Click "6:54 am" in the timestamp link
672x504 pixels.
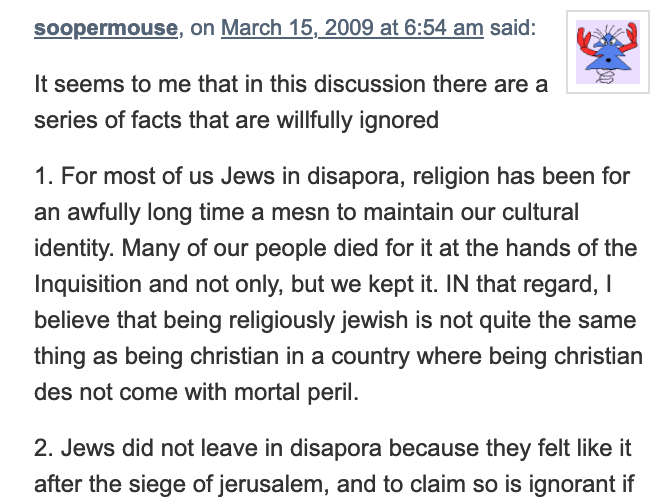[444, 28]
